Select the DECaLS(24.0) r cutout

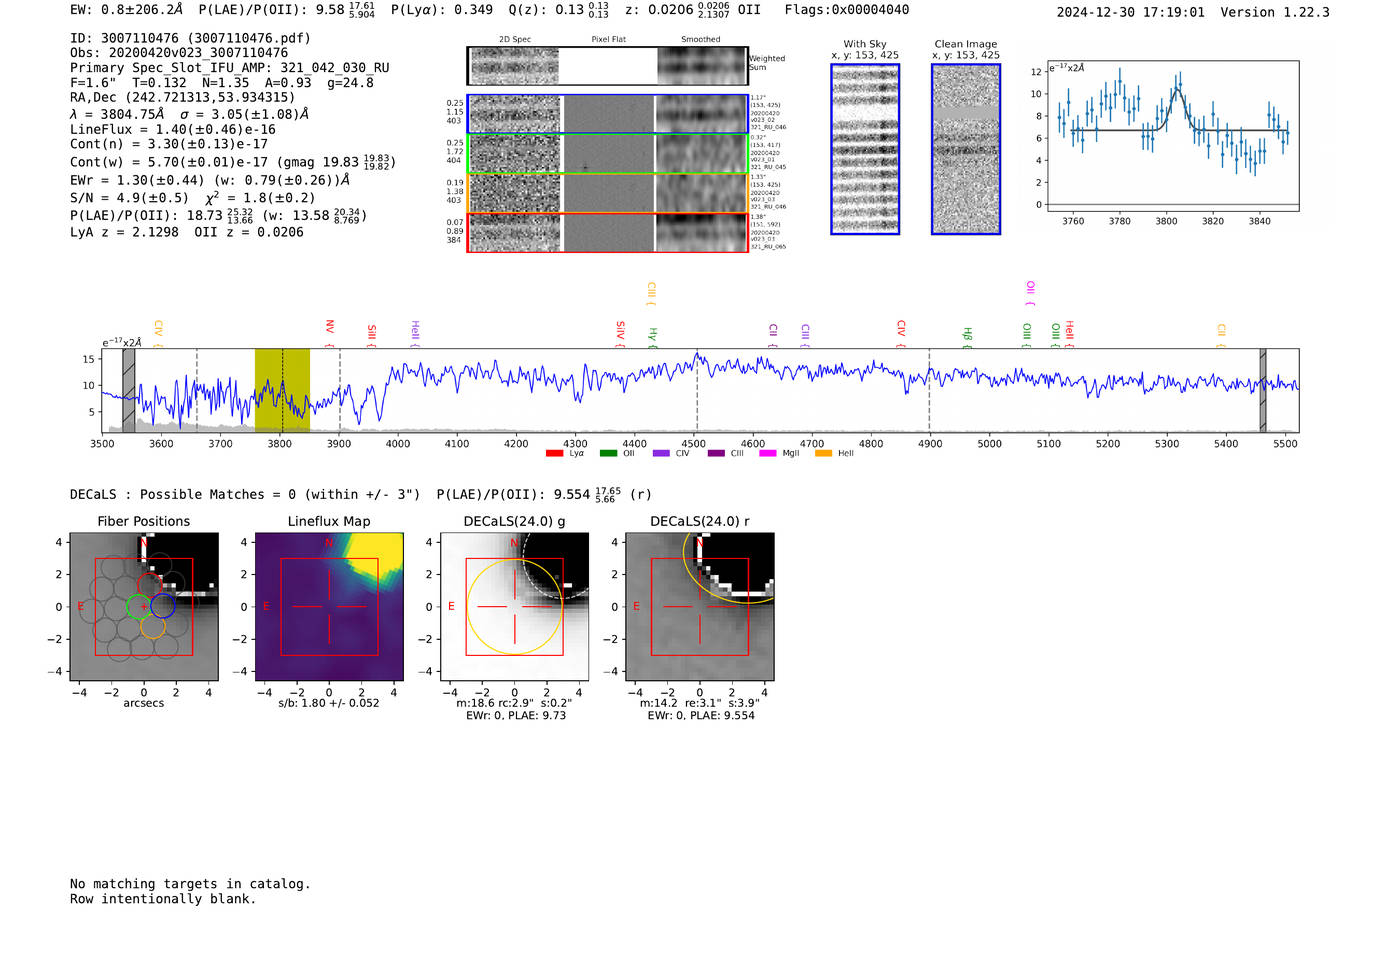(x=700, y=607)
